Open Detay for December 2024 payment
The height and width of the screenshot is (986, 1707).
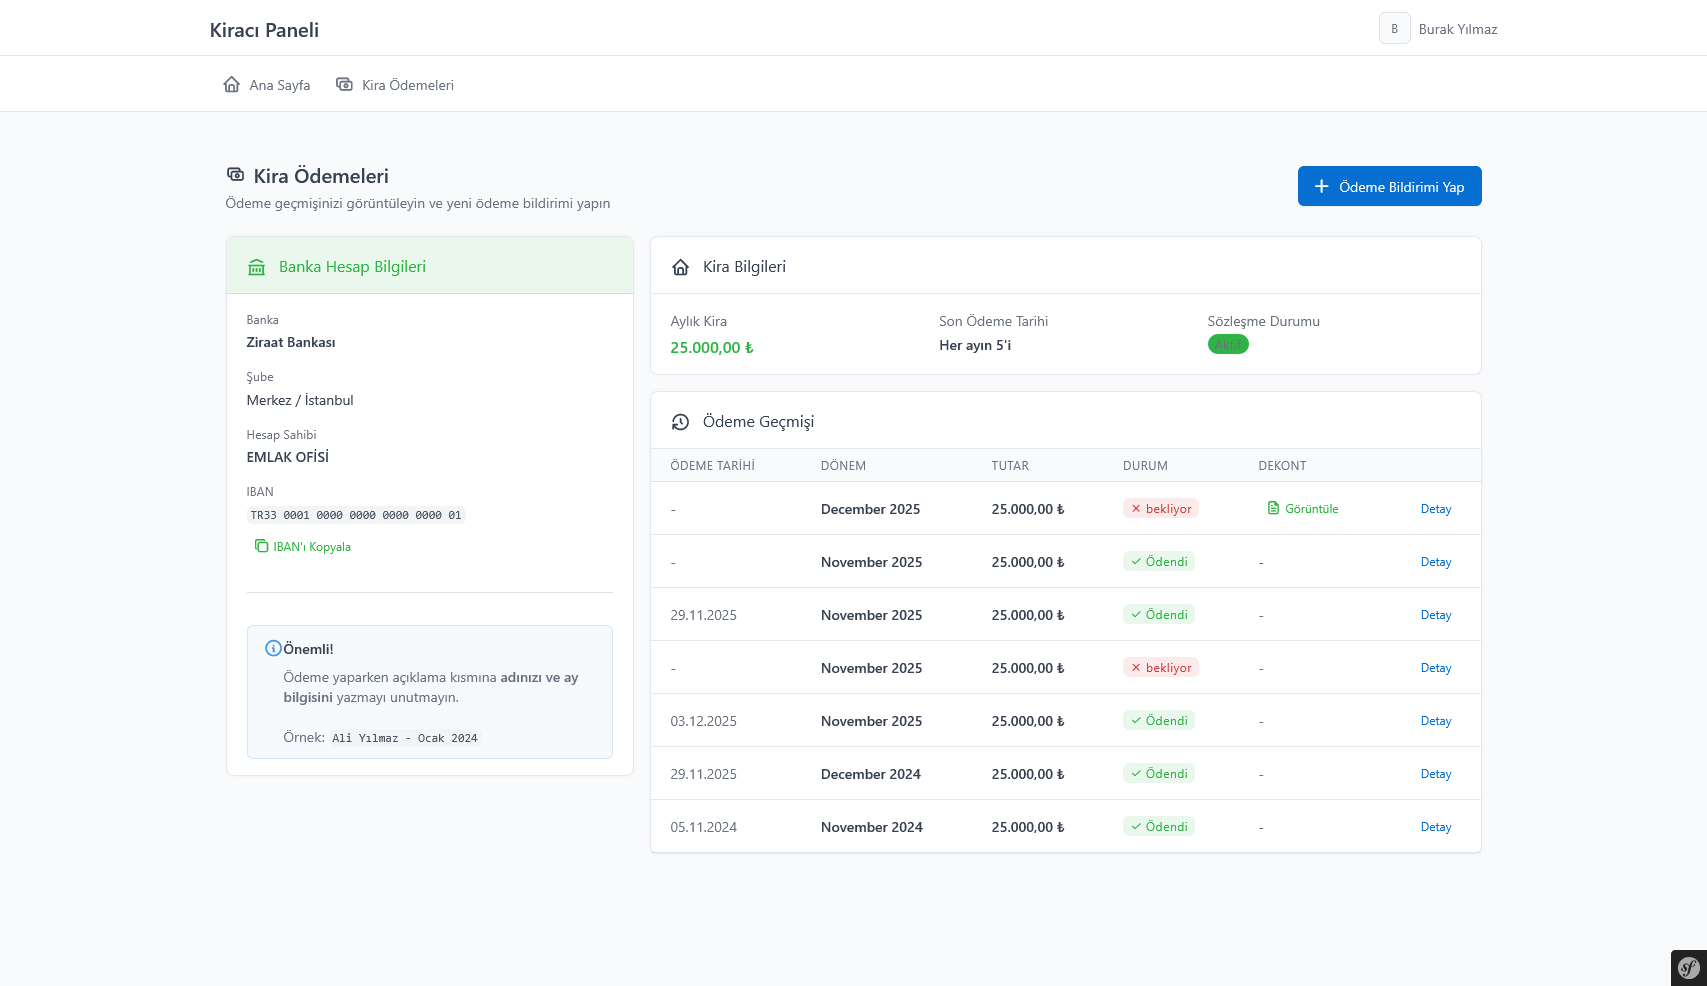[x=1435, y=774]
